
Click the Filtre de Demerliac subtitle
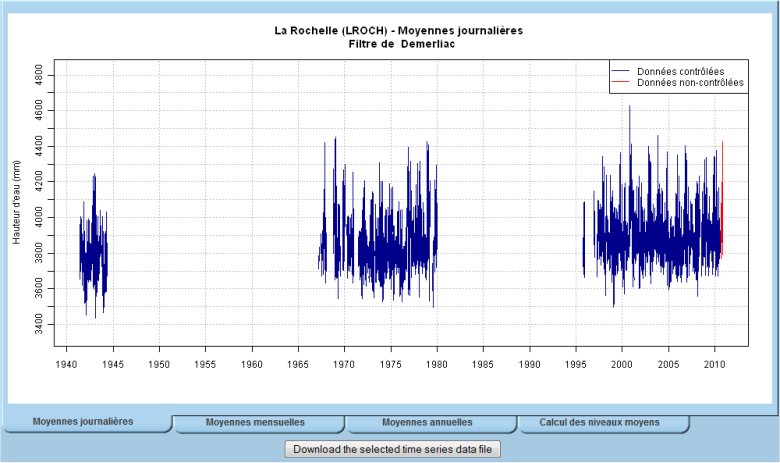pyautogui.click(x=398, y=44)
